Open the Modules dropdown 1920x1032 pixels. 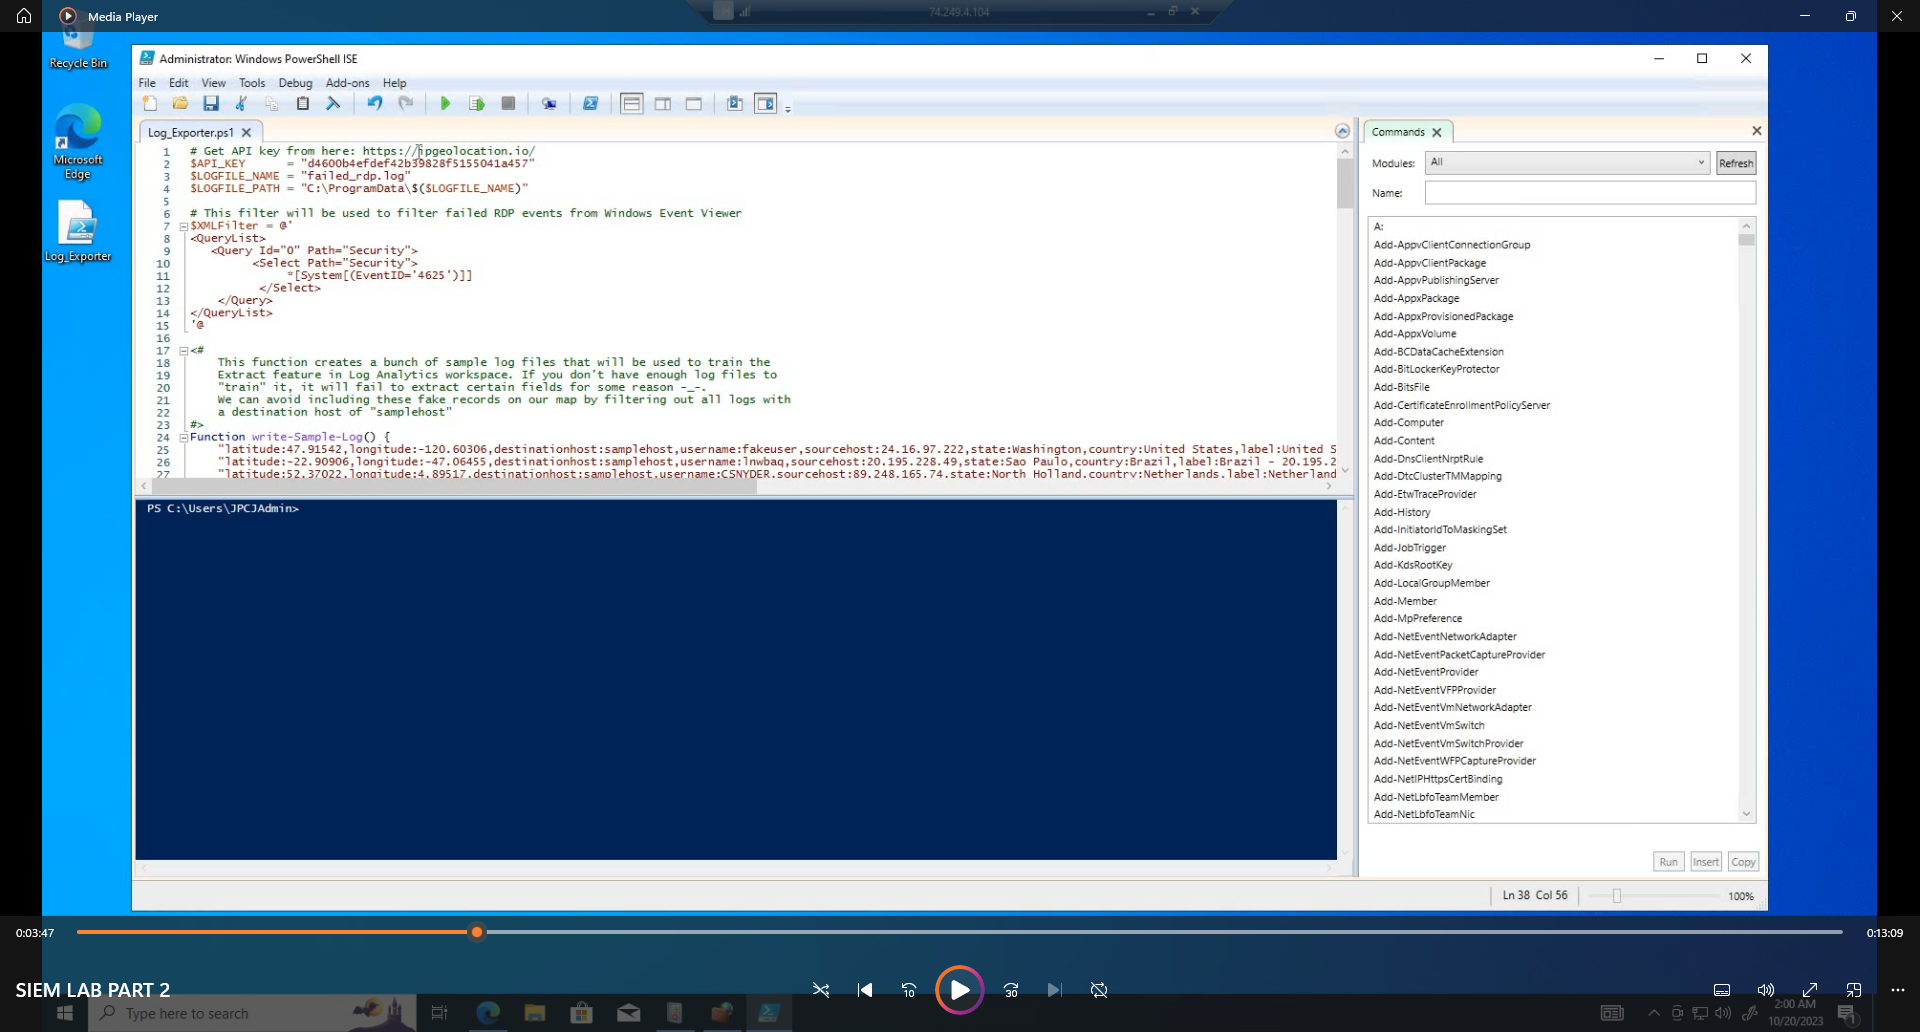pos(1567,162)
